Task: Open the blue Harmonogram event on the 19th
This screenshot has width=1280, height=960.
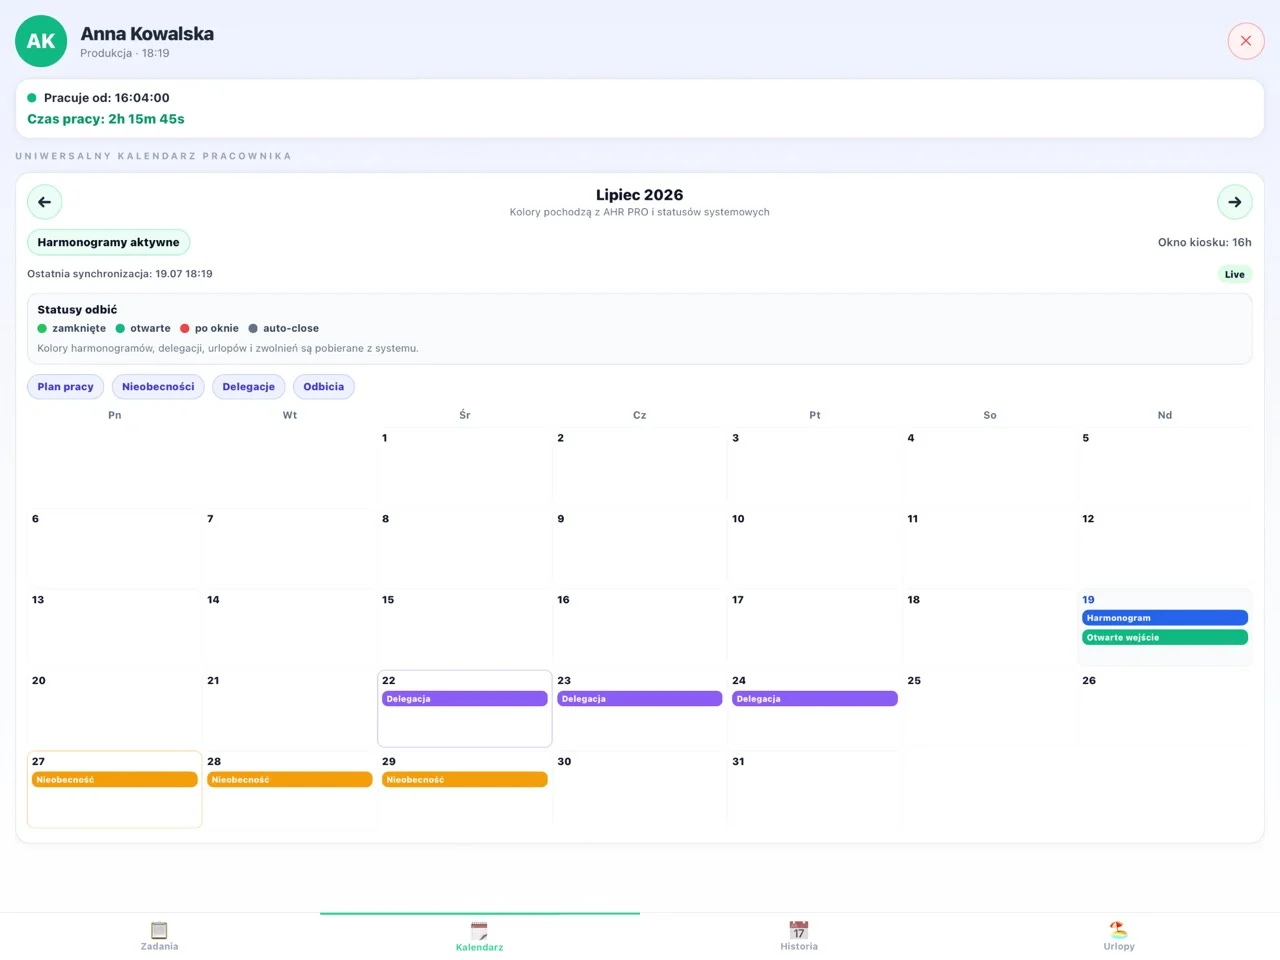Action: click(x=1165, y=618)
